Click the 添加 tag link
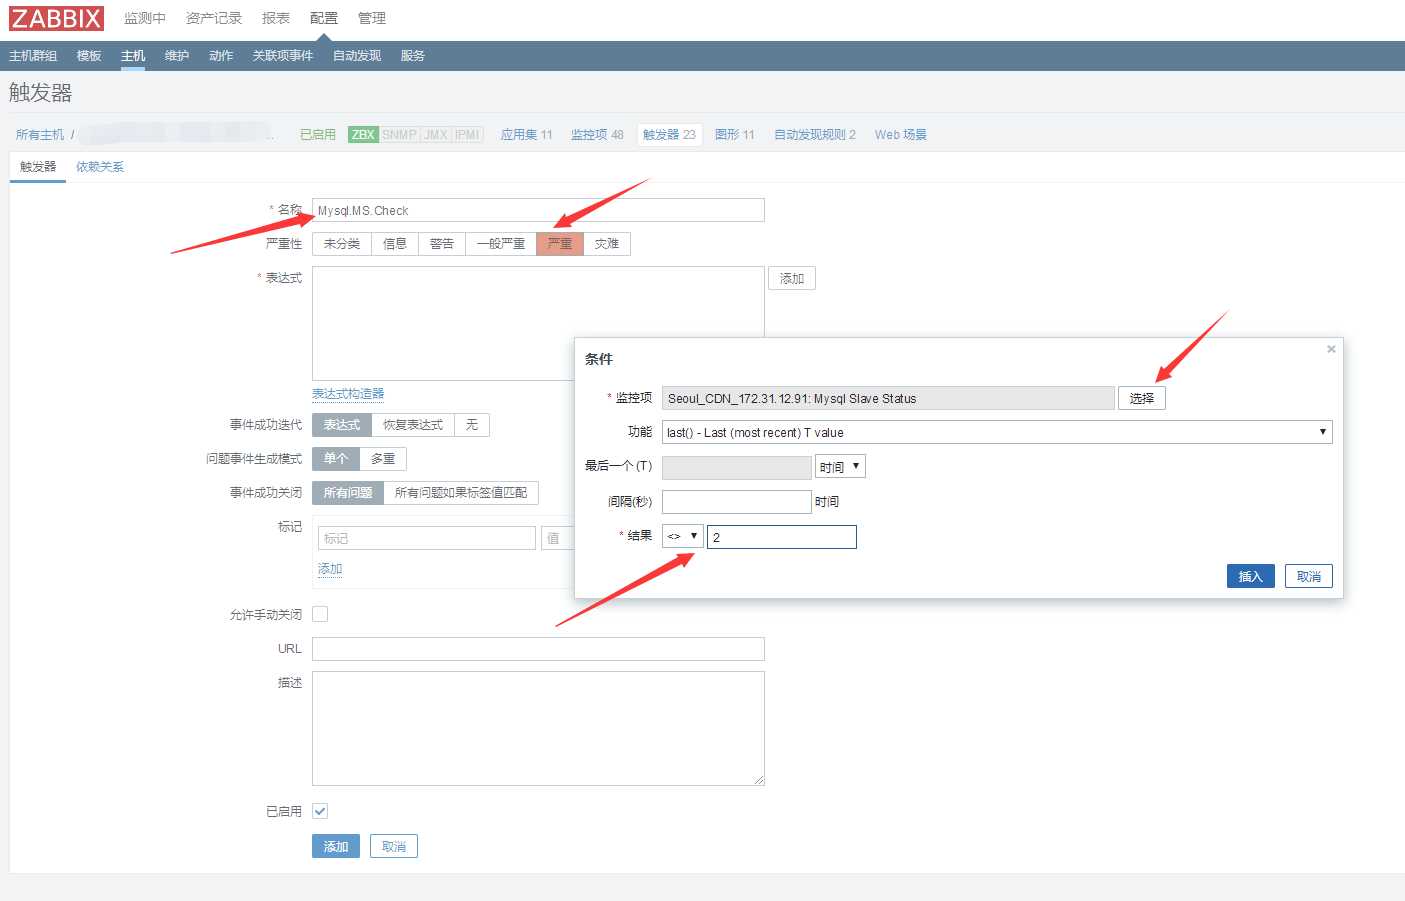1405x901 pixels. pyautogui.click(x=330, y=569)
